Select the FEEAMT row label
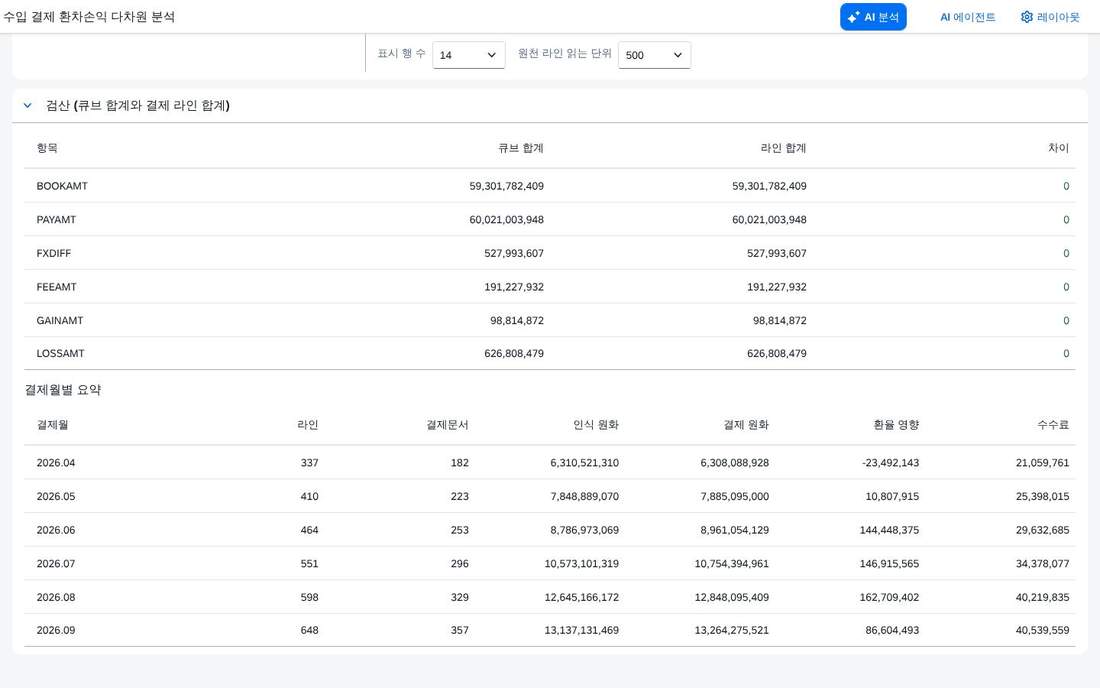The image size is (1100, 688). (56, 287)
